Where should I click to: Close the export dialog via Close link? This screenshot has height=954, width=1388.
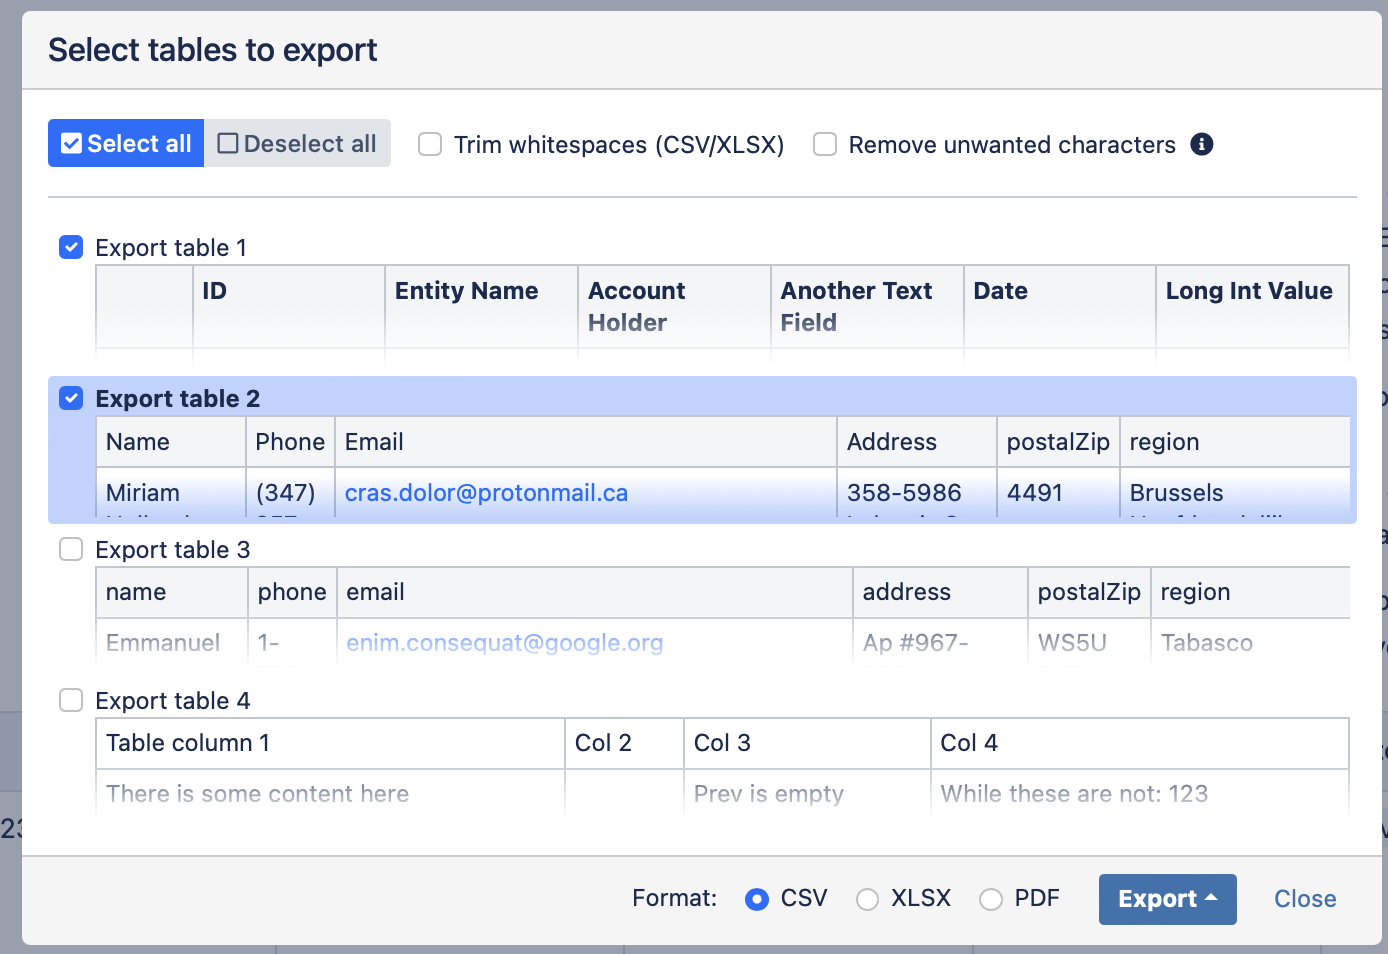coord(1304,899)
